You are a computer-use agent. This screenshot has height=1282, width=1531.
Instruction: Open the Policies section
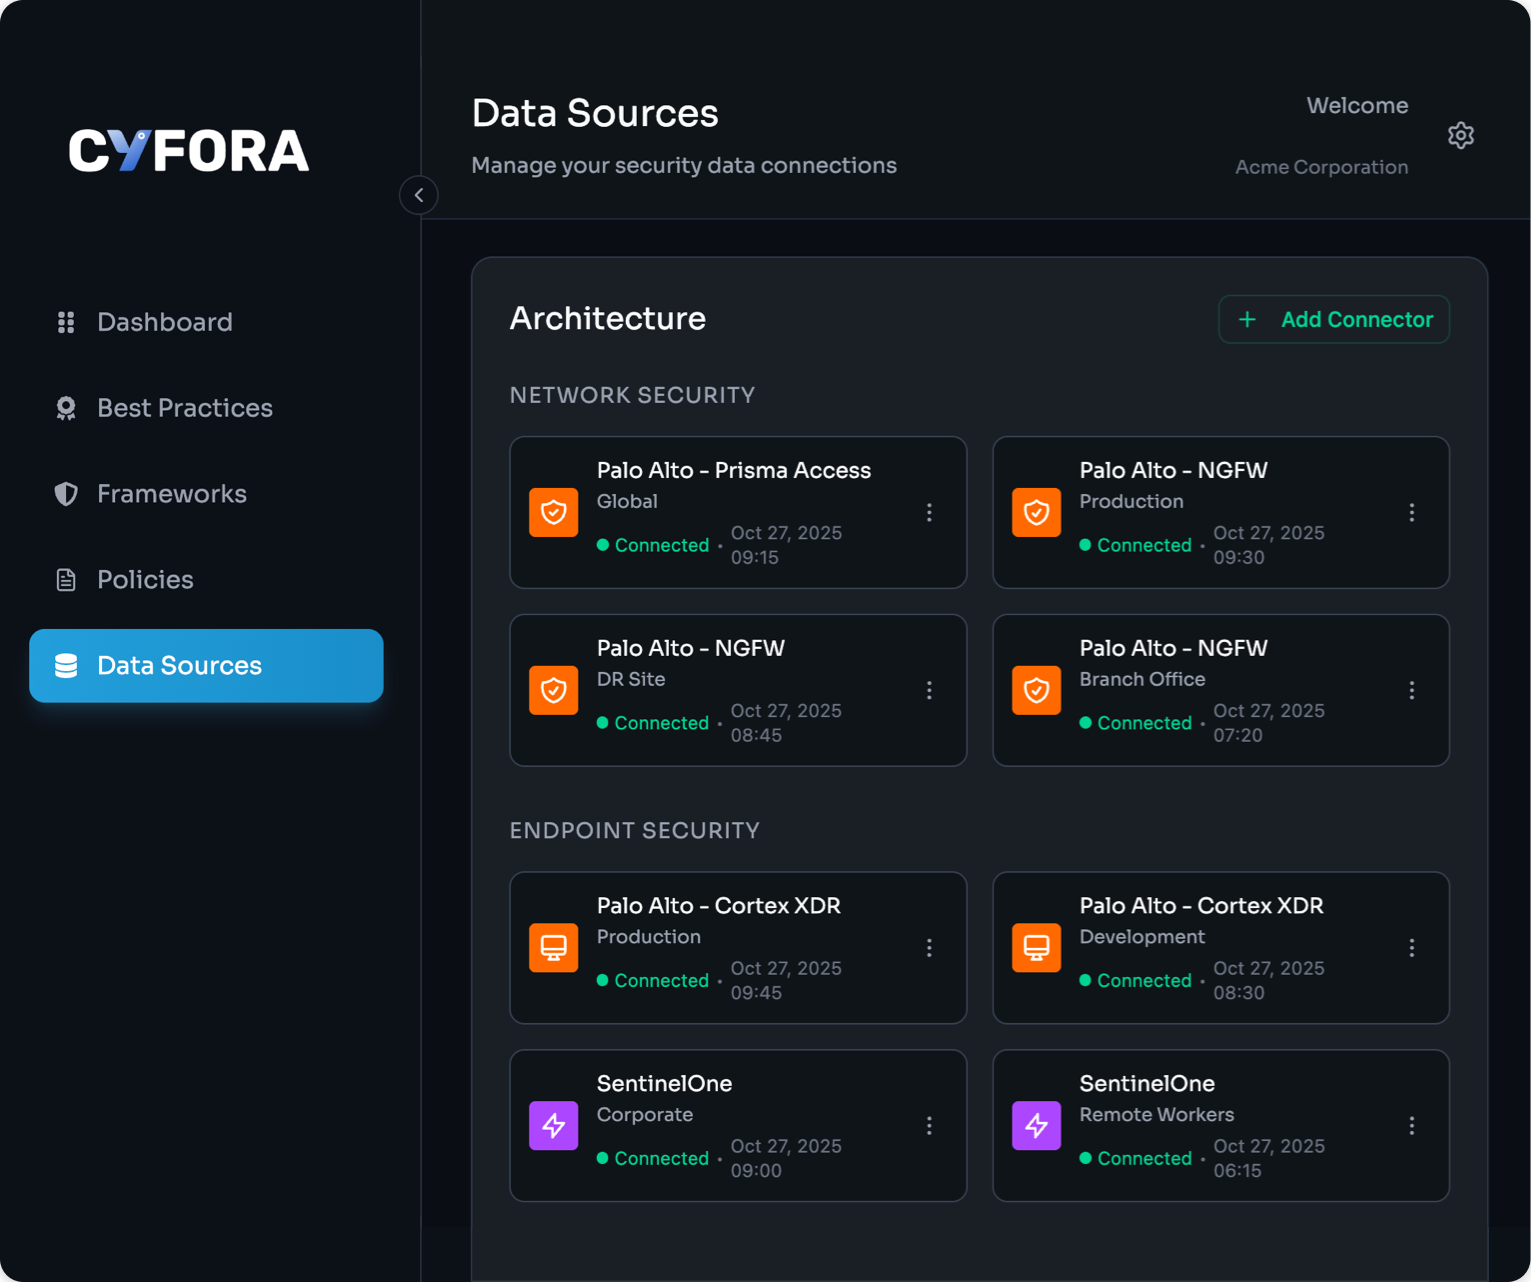click(x=206, y=580)
